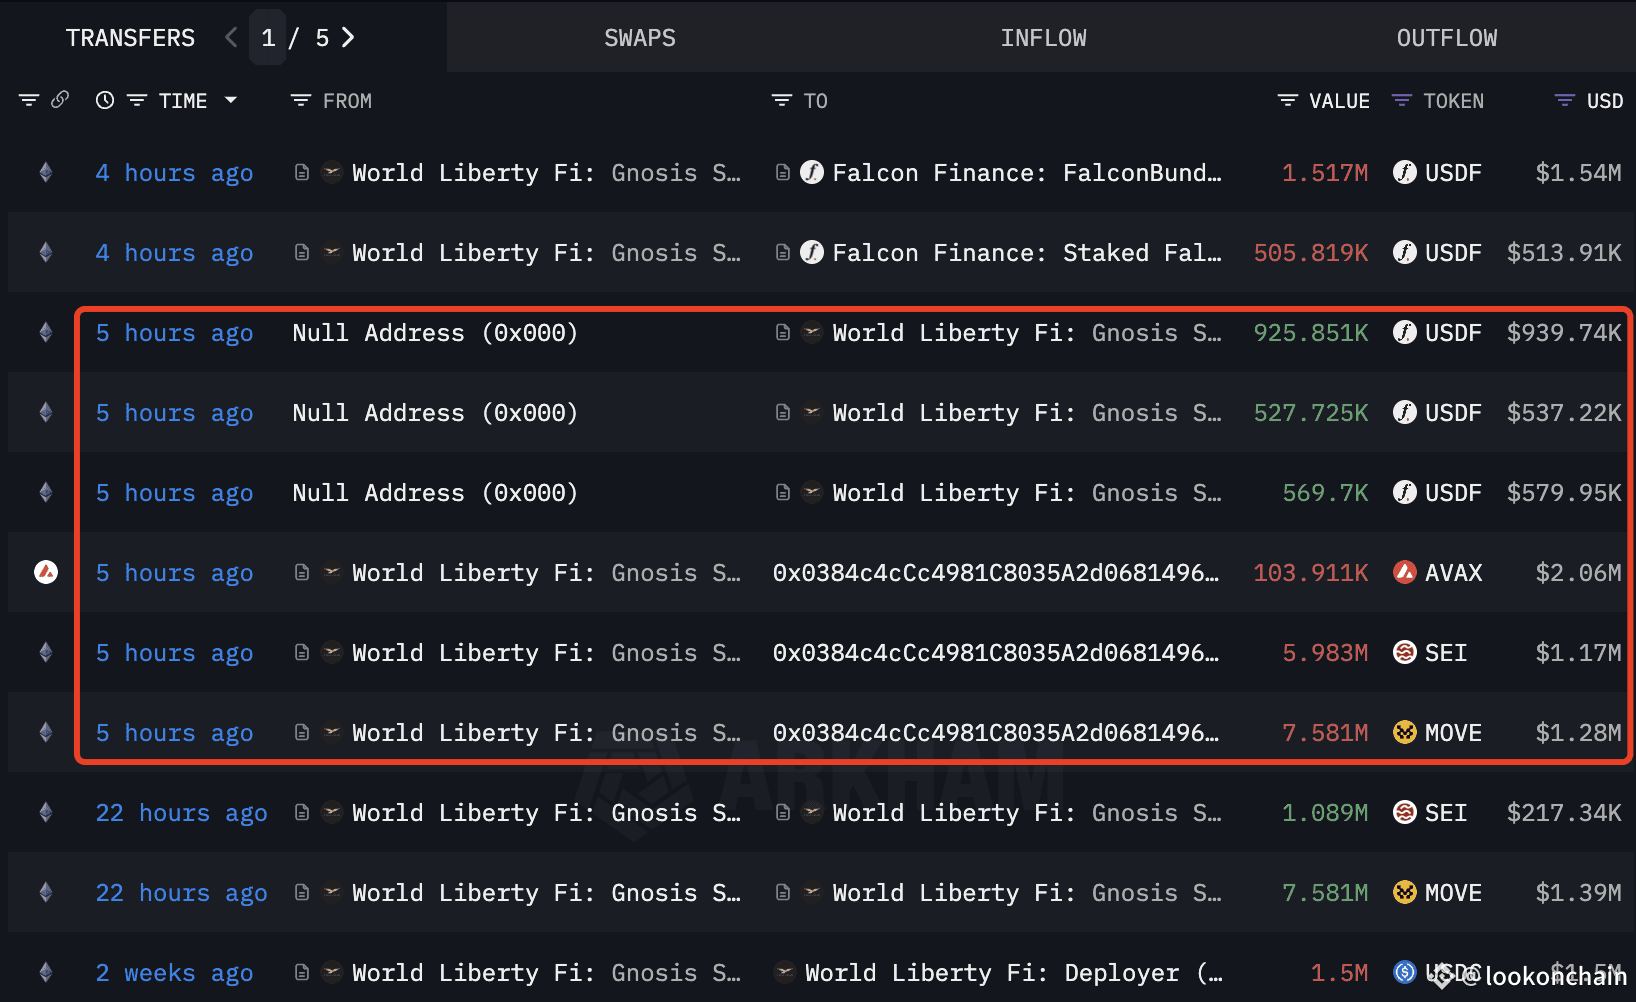Go to the previous transfers page
The width and height of the screenshot is (1636, 1002).
click(231, 37)
